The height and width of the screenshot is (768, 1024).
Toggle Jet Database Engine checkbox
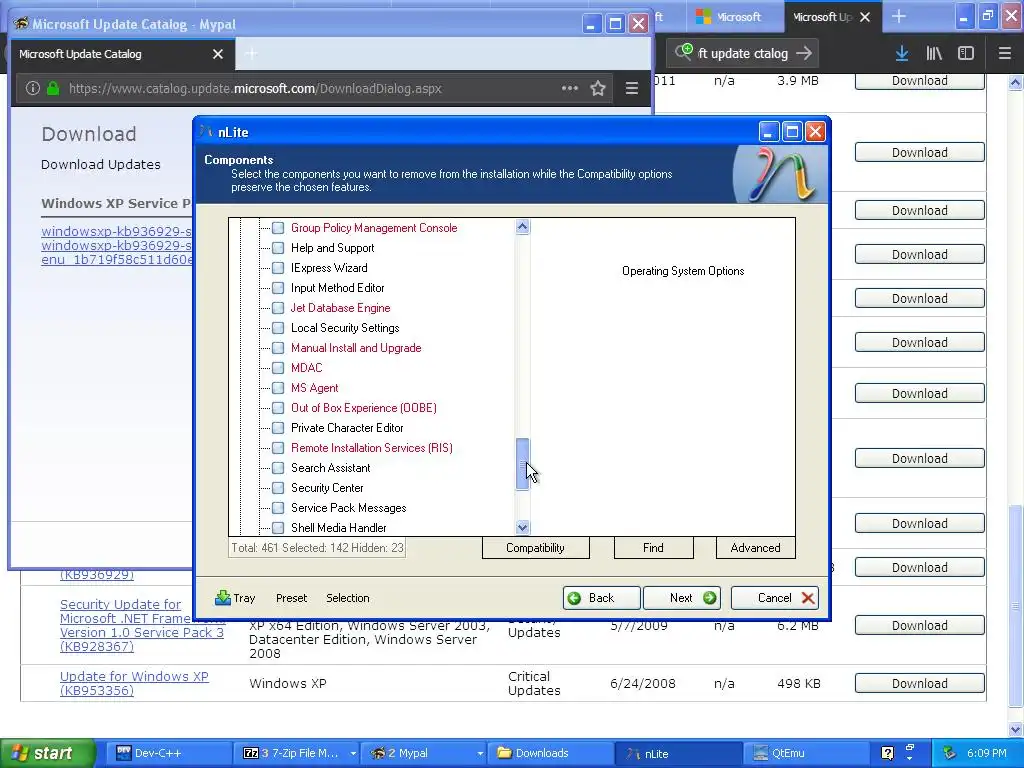pos(278,308)
